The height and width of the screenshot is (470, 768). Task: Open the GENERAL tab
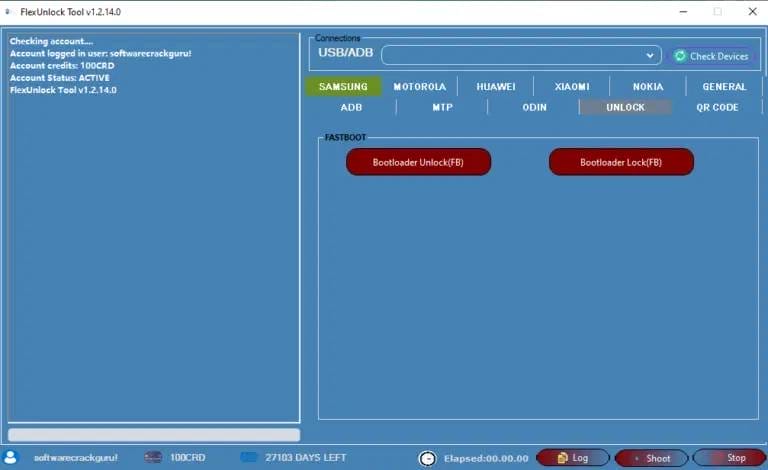click(724, 87)
